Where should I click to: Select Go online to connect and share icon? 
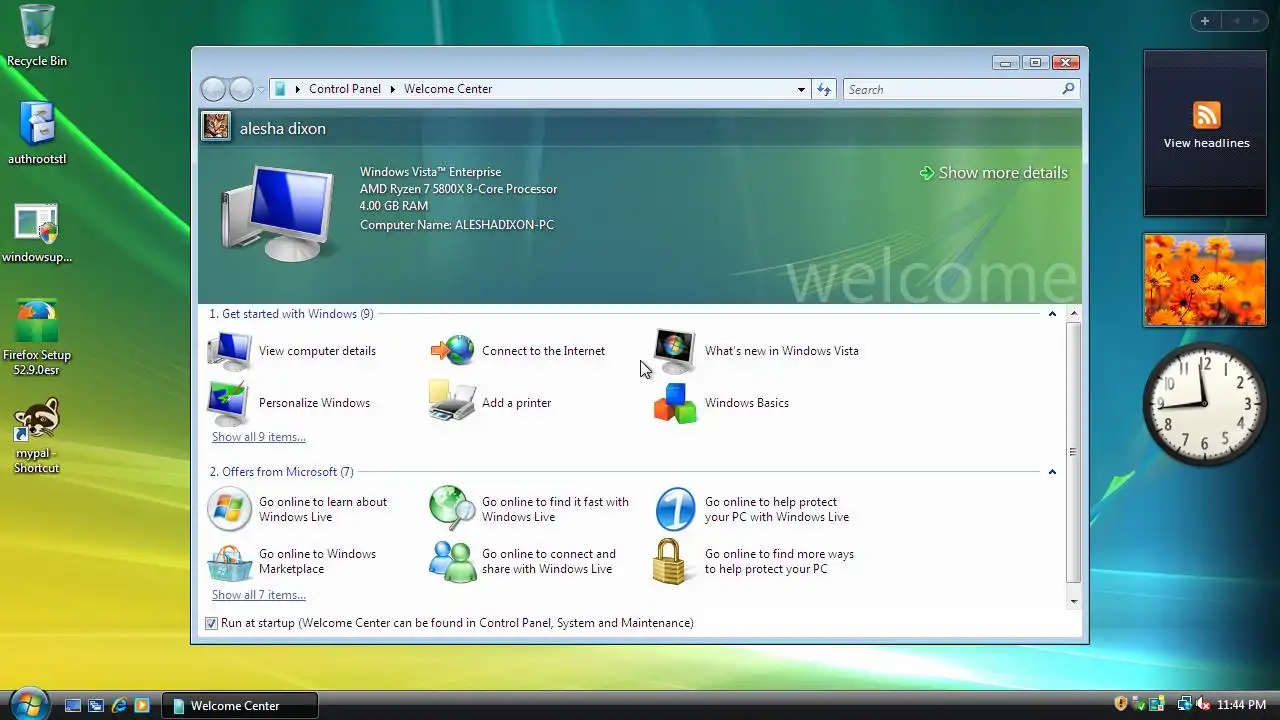coord(452,561)
